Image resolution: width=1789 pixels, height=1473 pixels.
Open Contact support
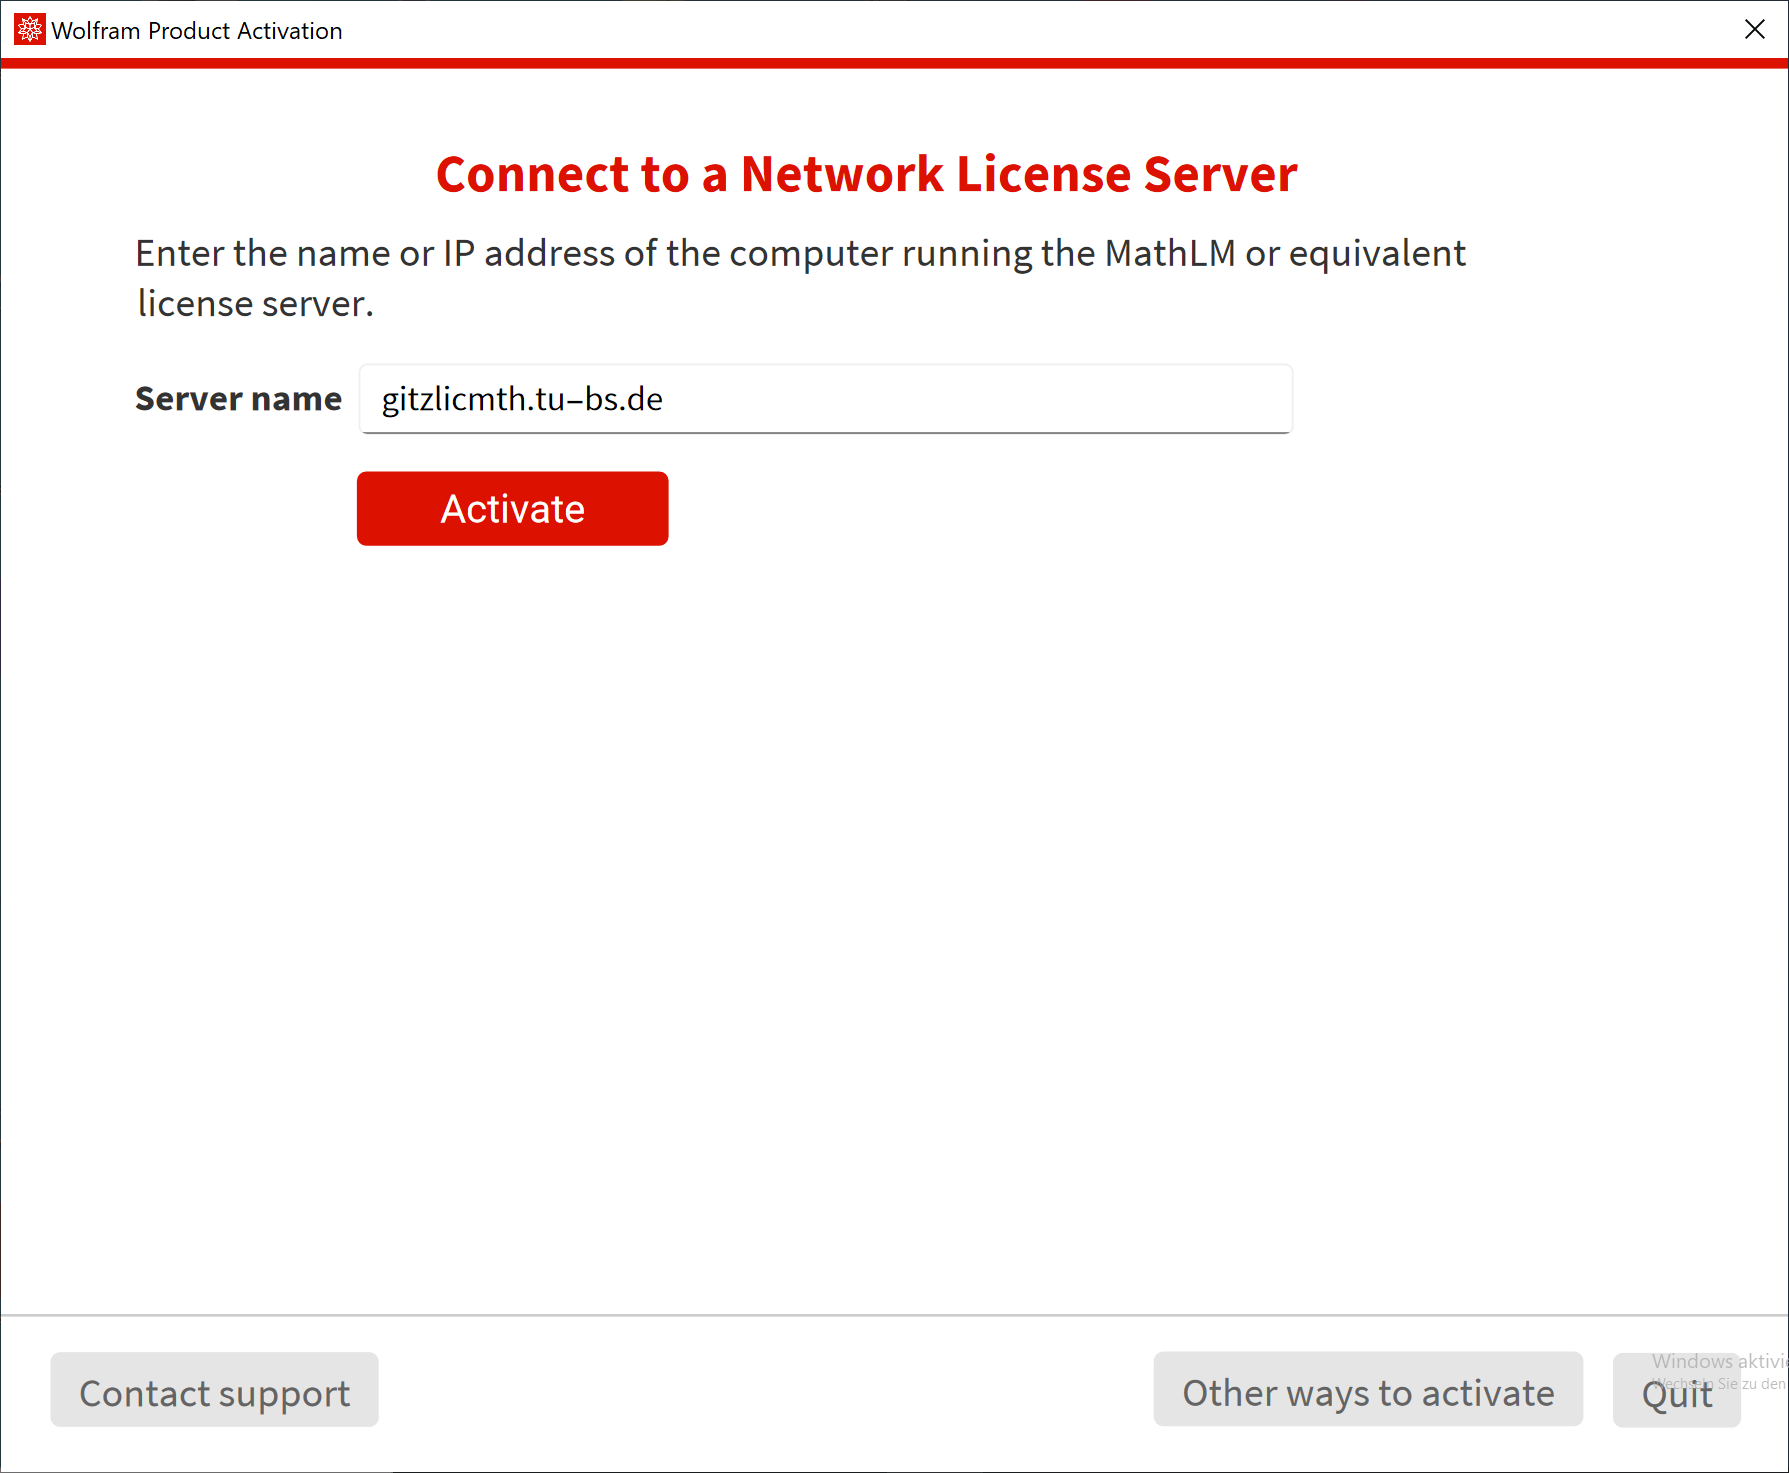[215, 1390]
